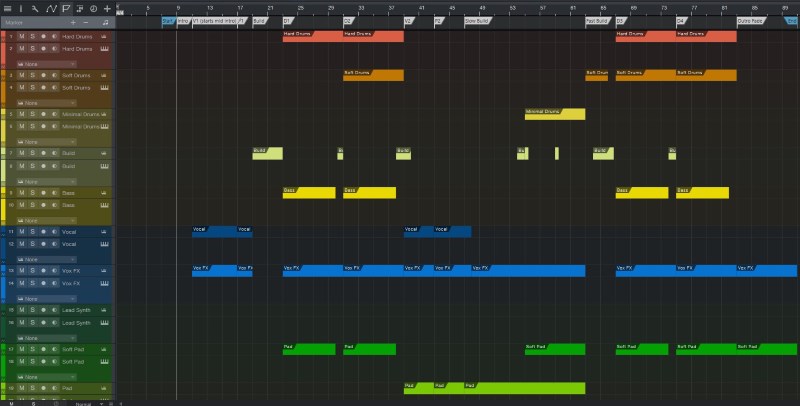
Task: Mute track 9 Bass
Action: point(21,193)
